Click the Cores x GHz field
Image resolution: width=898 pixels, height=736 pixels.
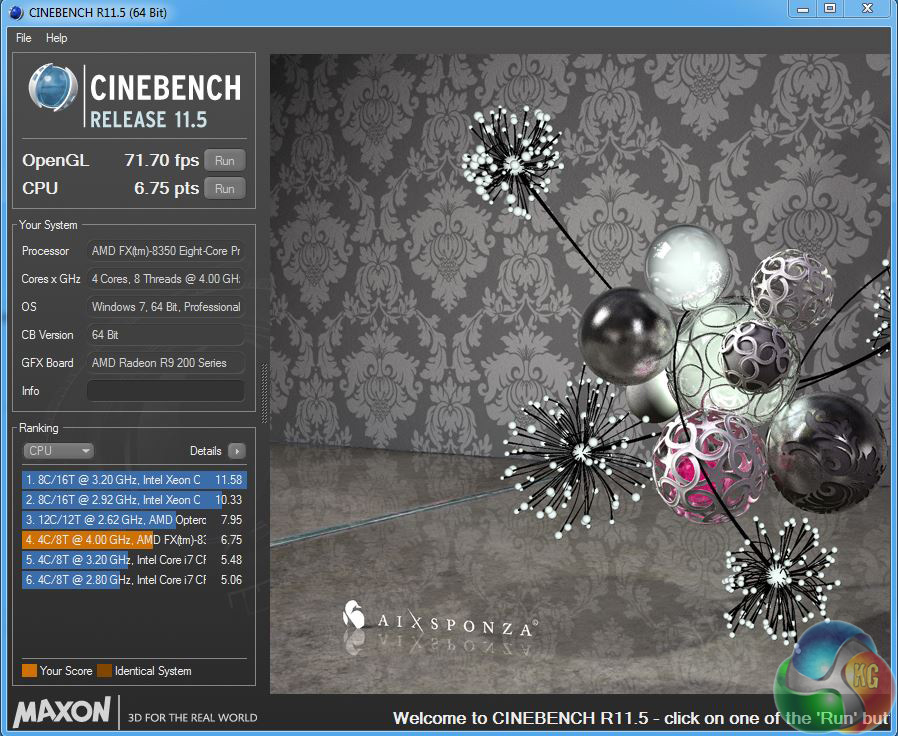166,279
